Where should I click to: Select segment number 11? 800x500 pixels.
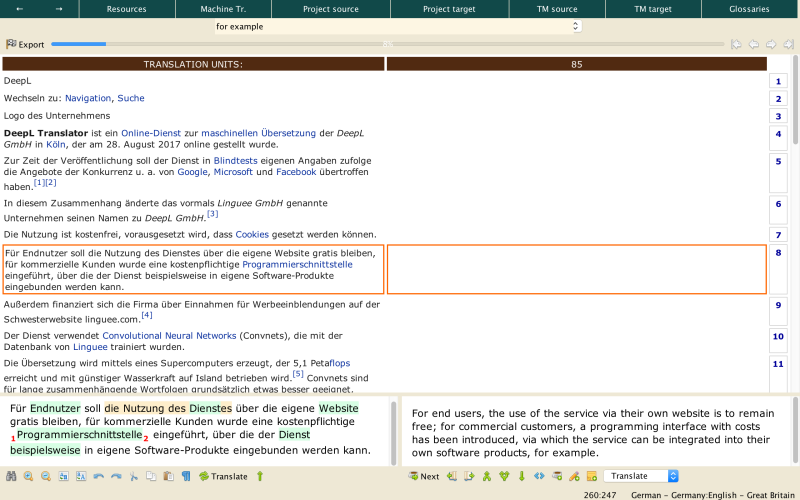[x=778, y=374]
